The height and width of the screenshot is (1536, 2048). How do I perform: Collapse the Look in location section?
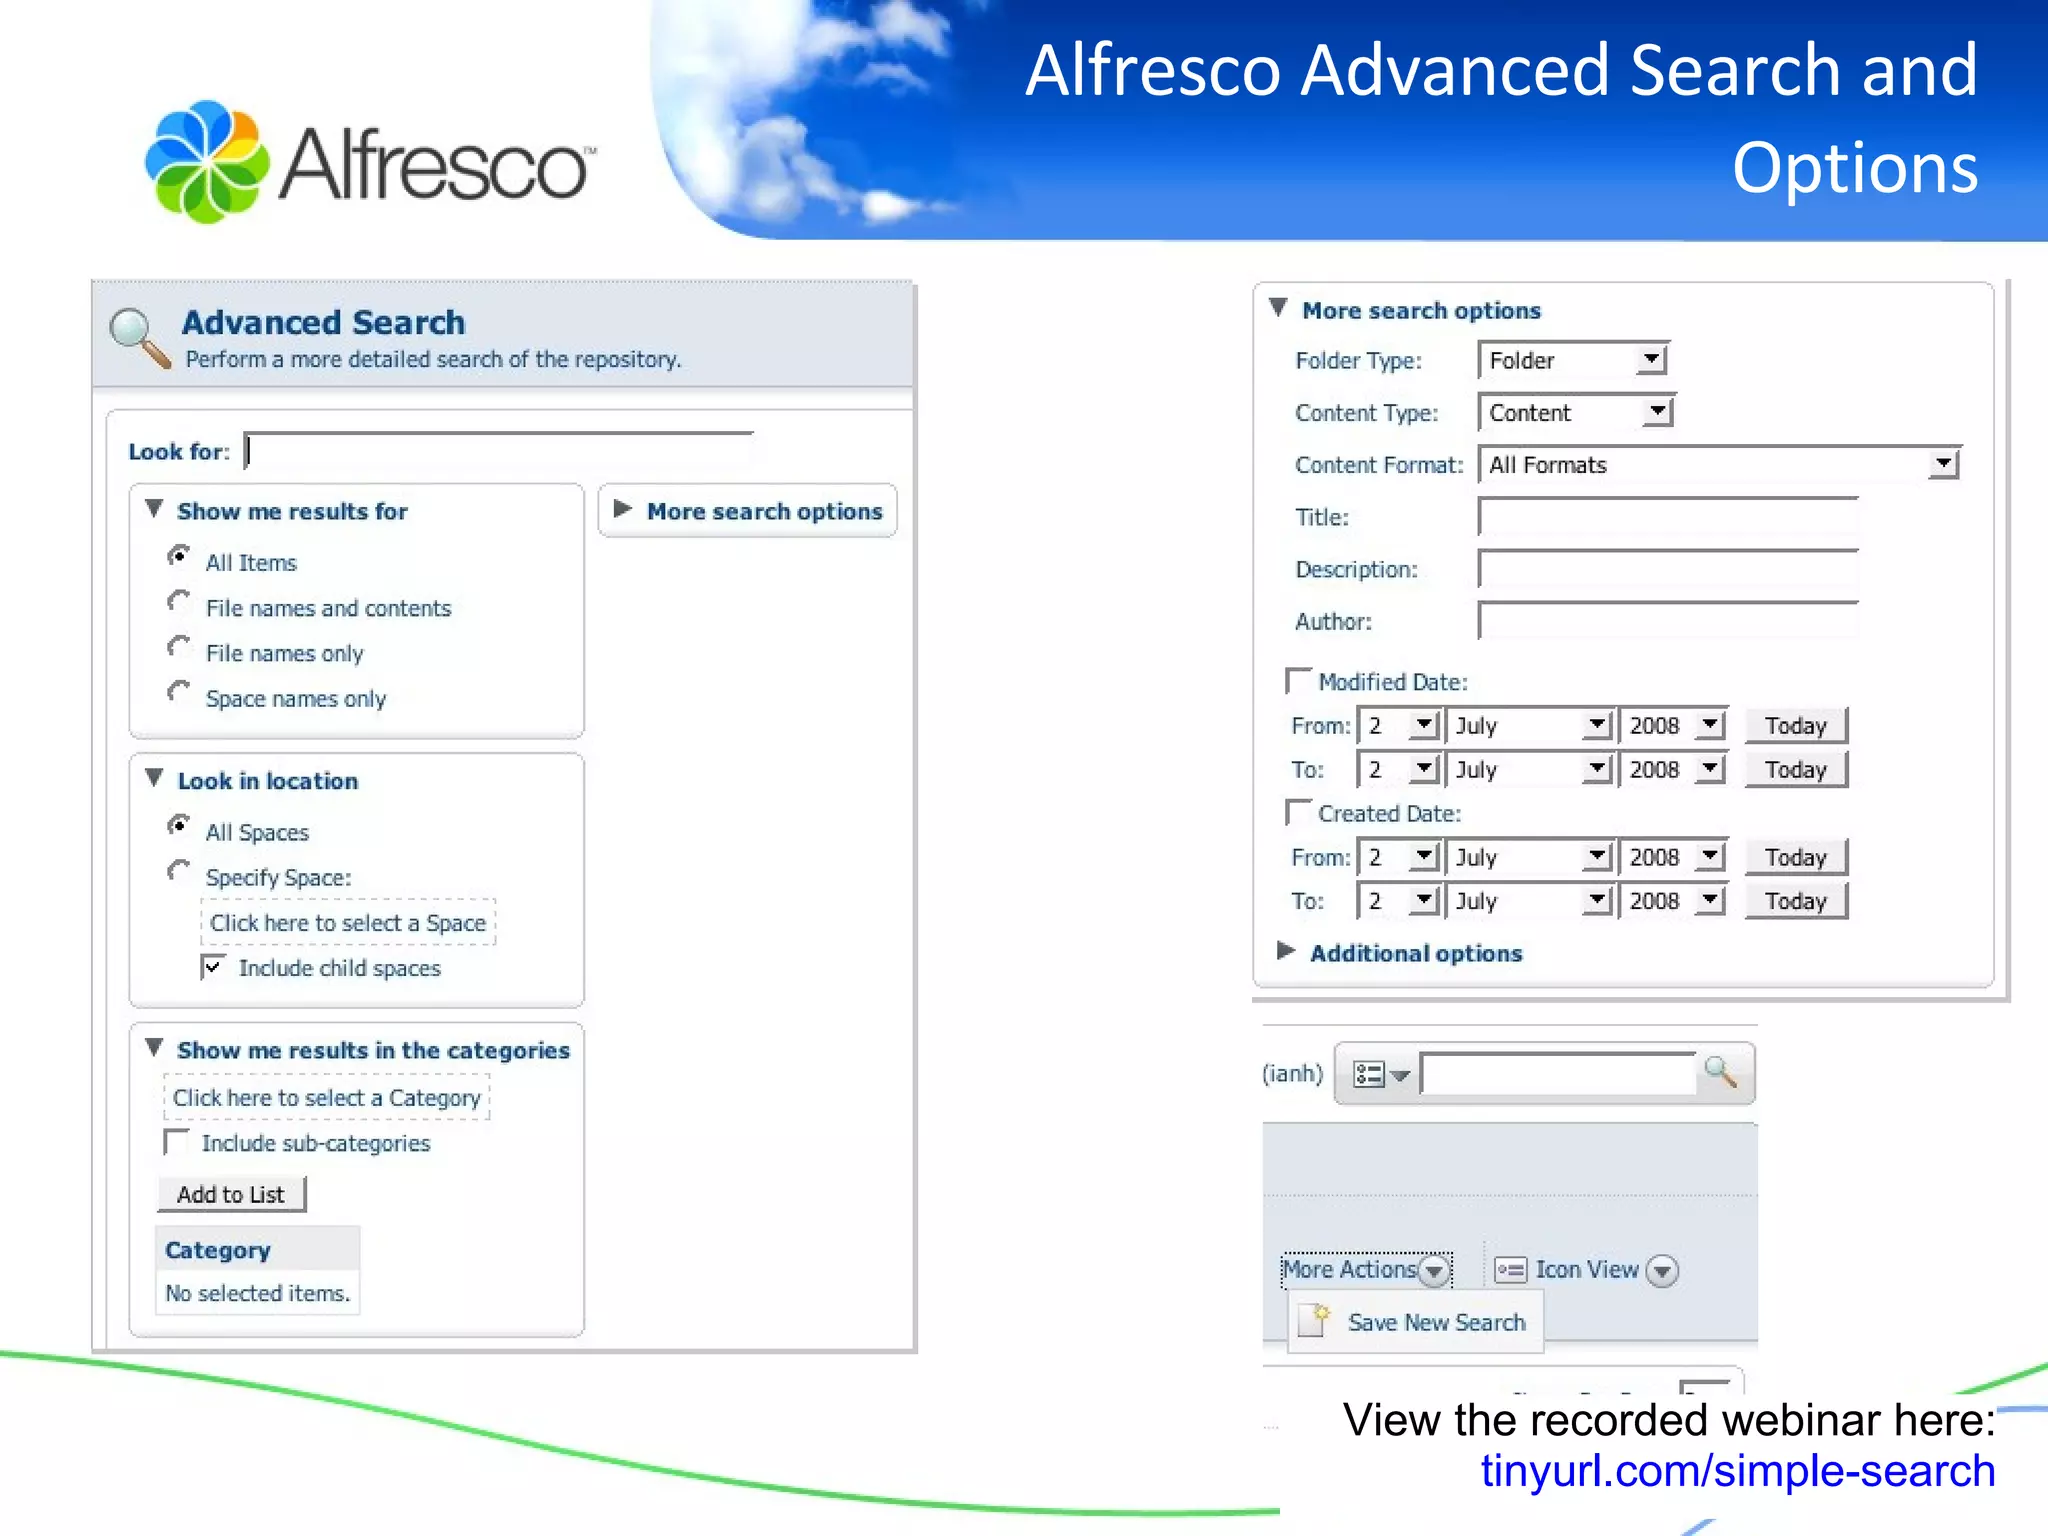click(154, 778)
